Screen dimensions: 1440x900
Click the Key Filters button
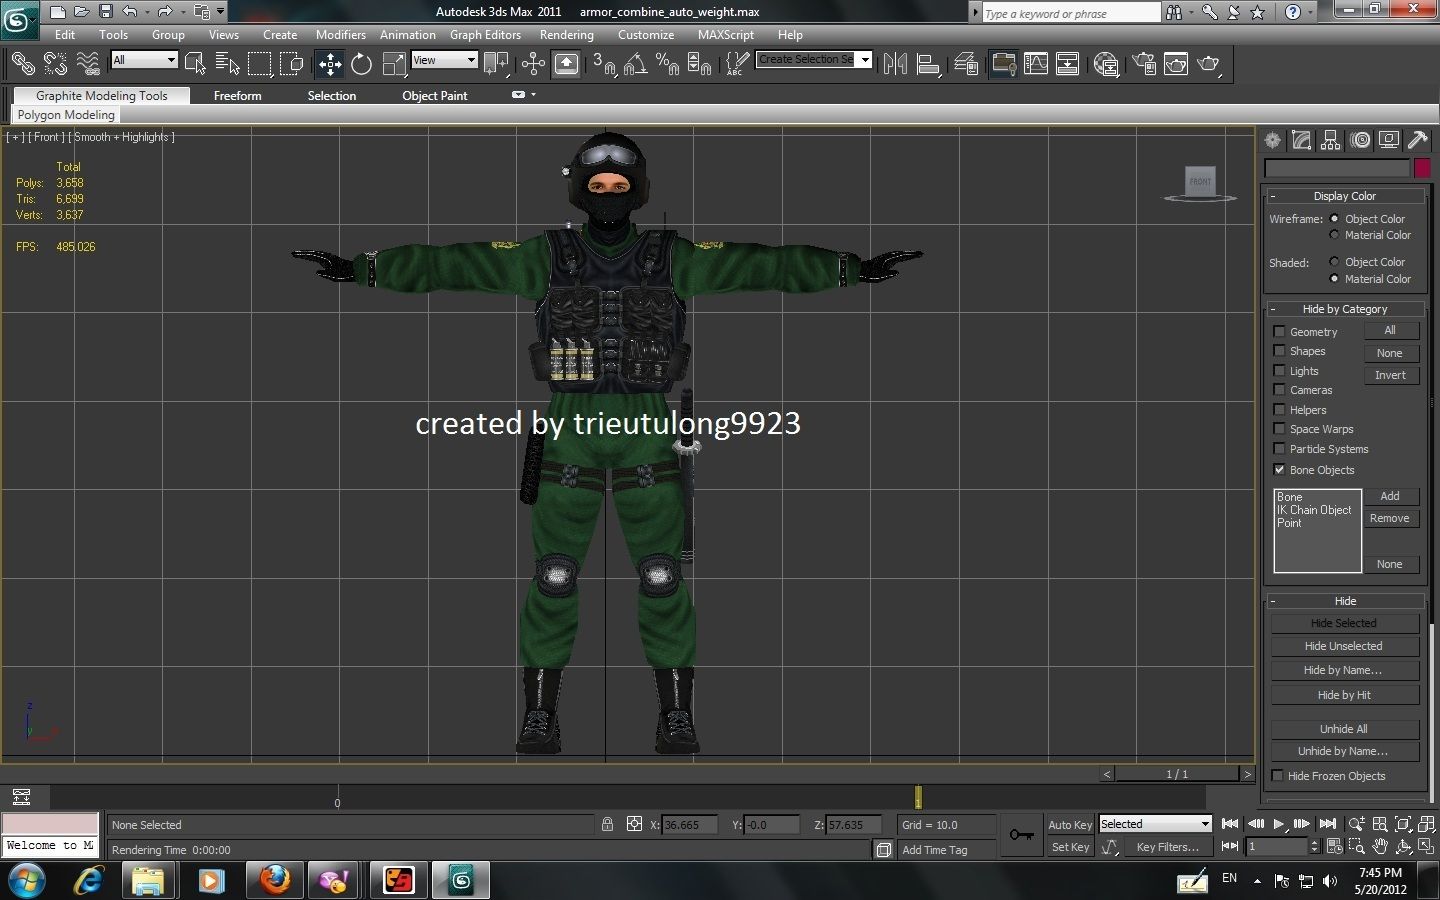point(1168,847)
